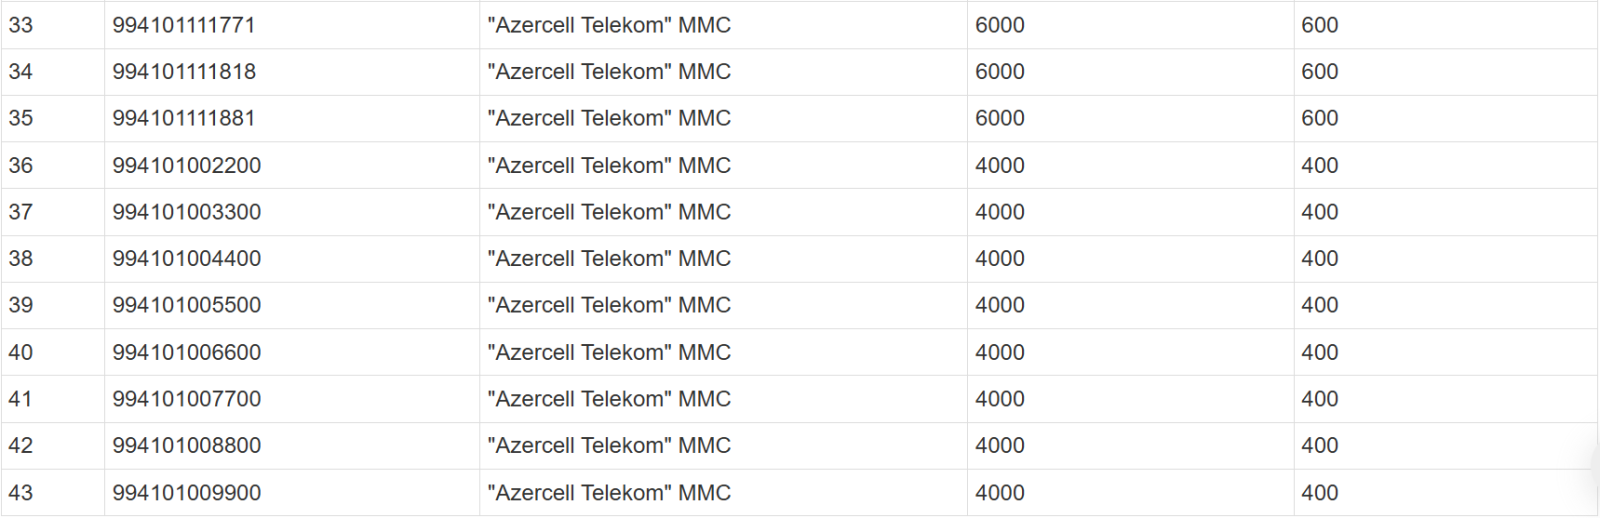Select the 600 value in row 35
The image size is (1600, 518).
(1320, 118)
